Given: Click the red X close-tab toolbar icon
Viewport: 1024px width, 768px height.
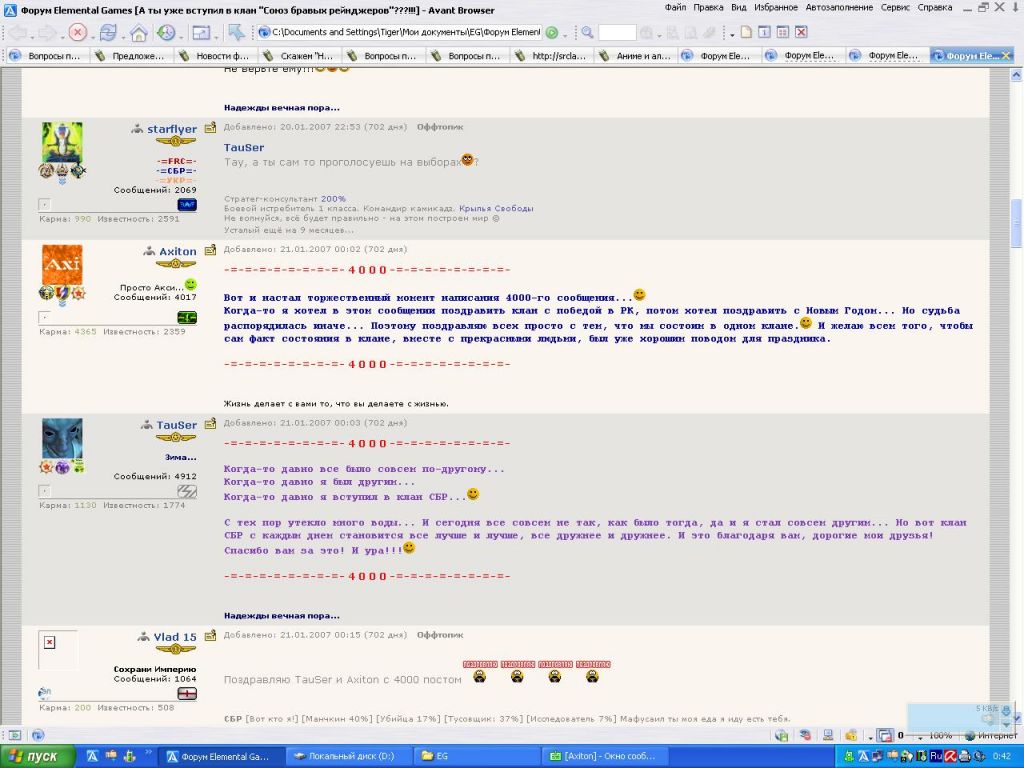Looking at the screenshot, I should [802, 33].
